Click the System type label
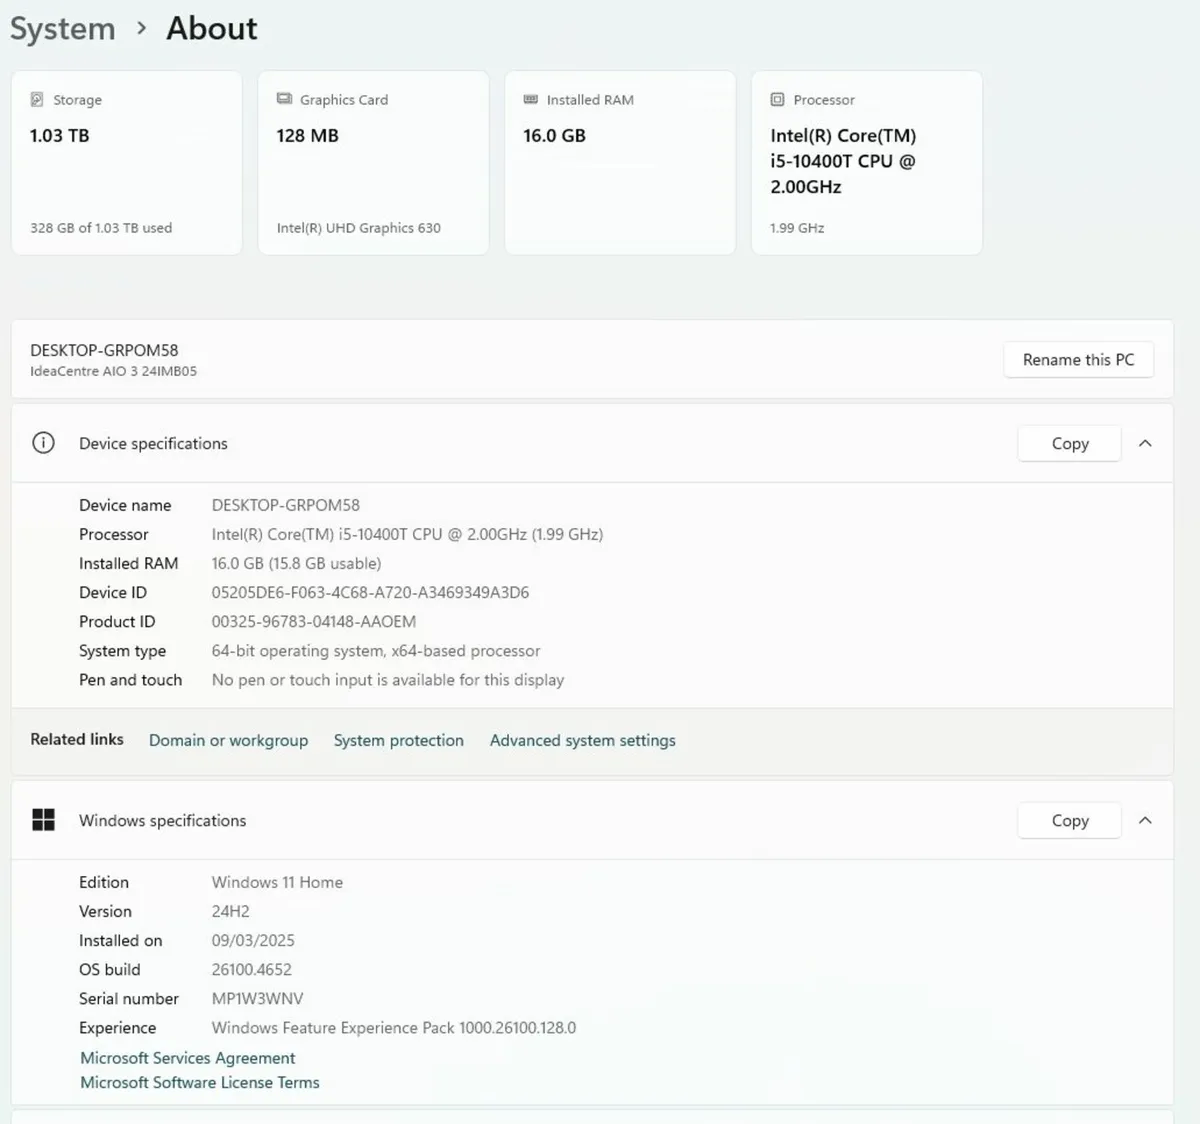This screenshot has height=1124, width=1200. (122, 651)
